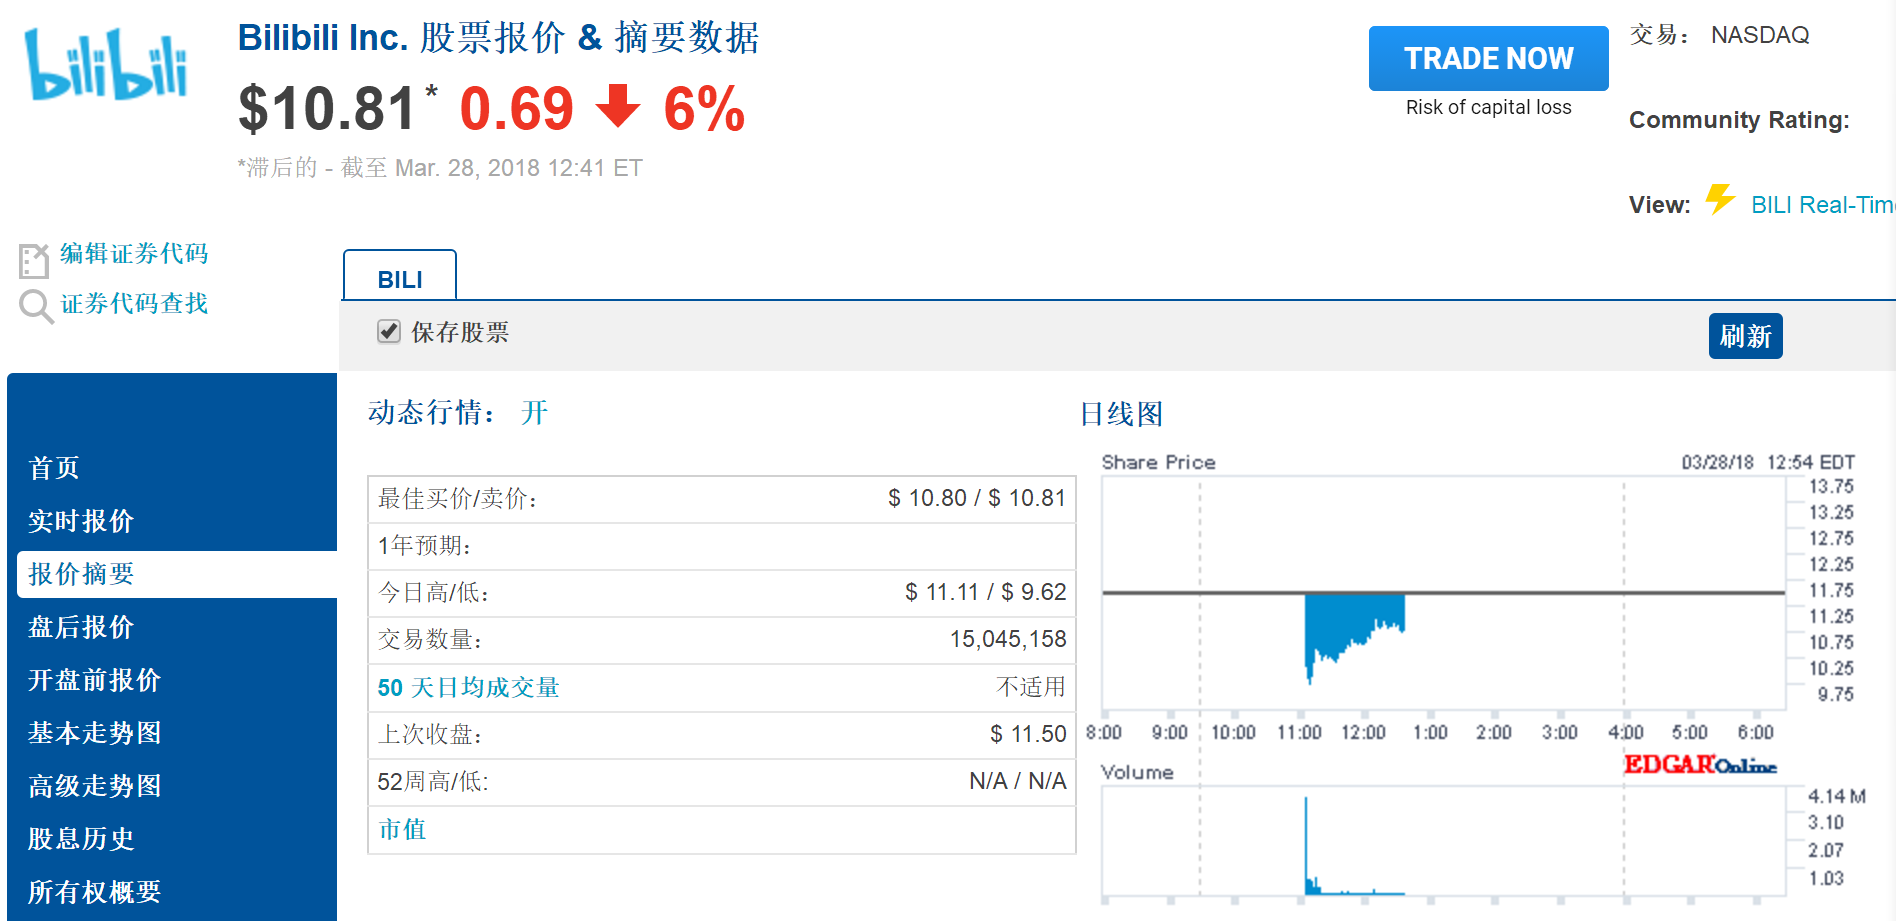1896x921 pixels.
Task: Click the 市值 link
Action: click(x=402, y=830)
